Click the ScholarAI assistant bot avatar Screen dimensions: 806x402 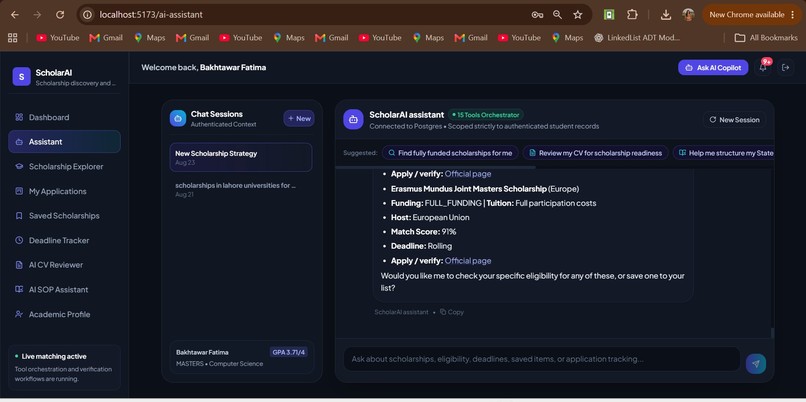click(353, 119)
